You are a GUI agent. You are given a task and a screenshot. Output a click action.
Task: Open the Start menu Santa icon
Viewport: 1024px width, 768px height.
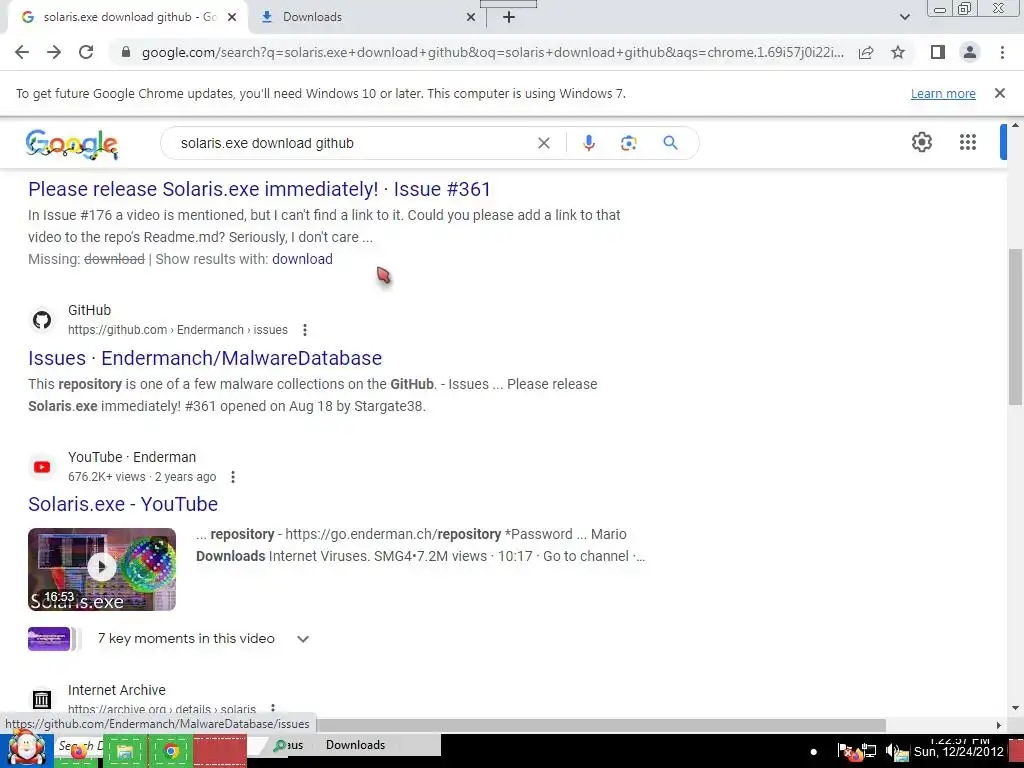click(26, 748)
